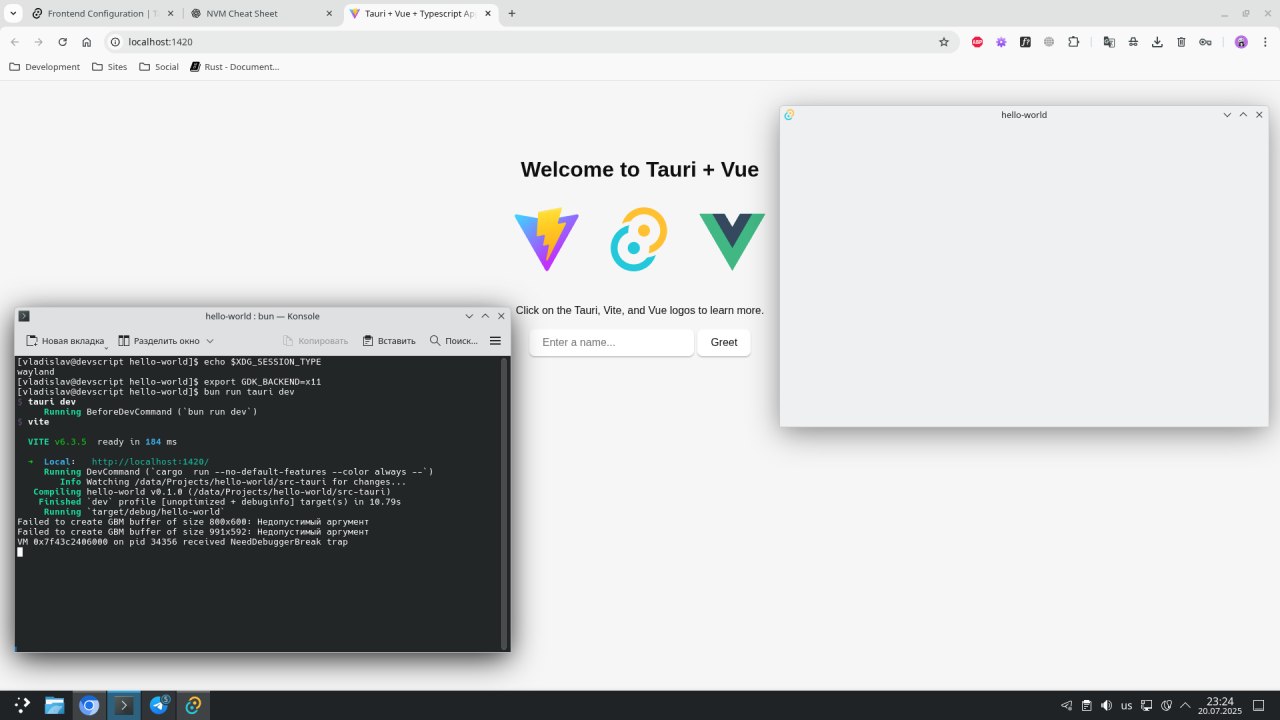Open the fonts 'f?' extension

(x=1025, y=42)
